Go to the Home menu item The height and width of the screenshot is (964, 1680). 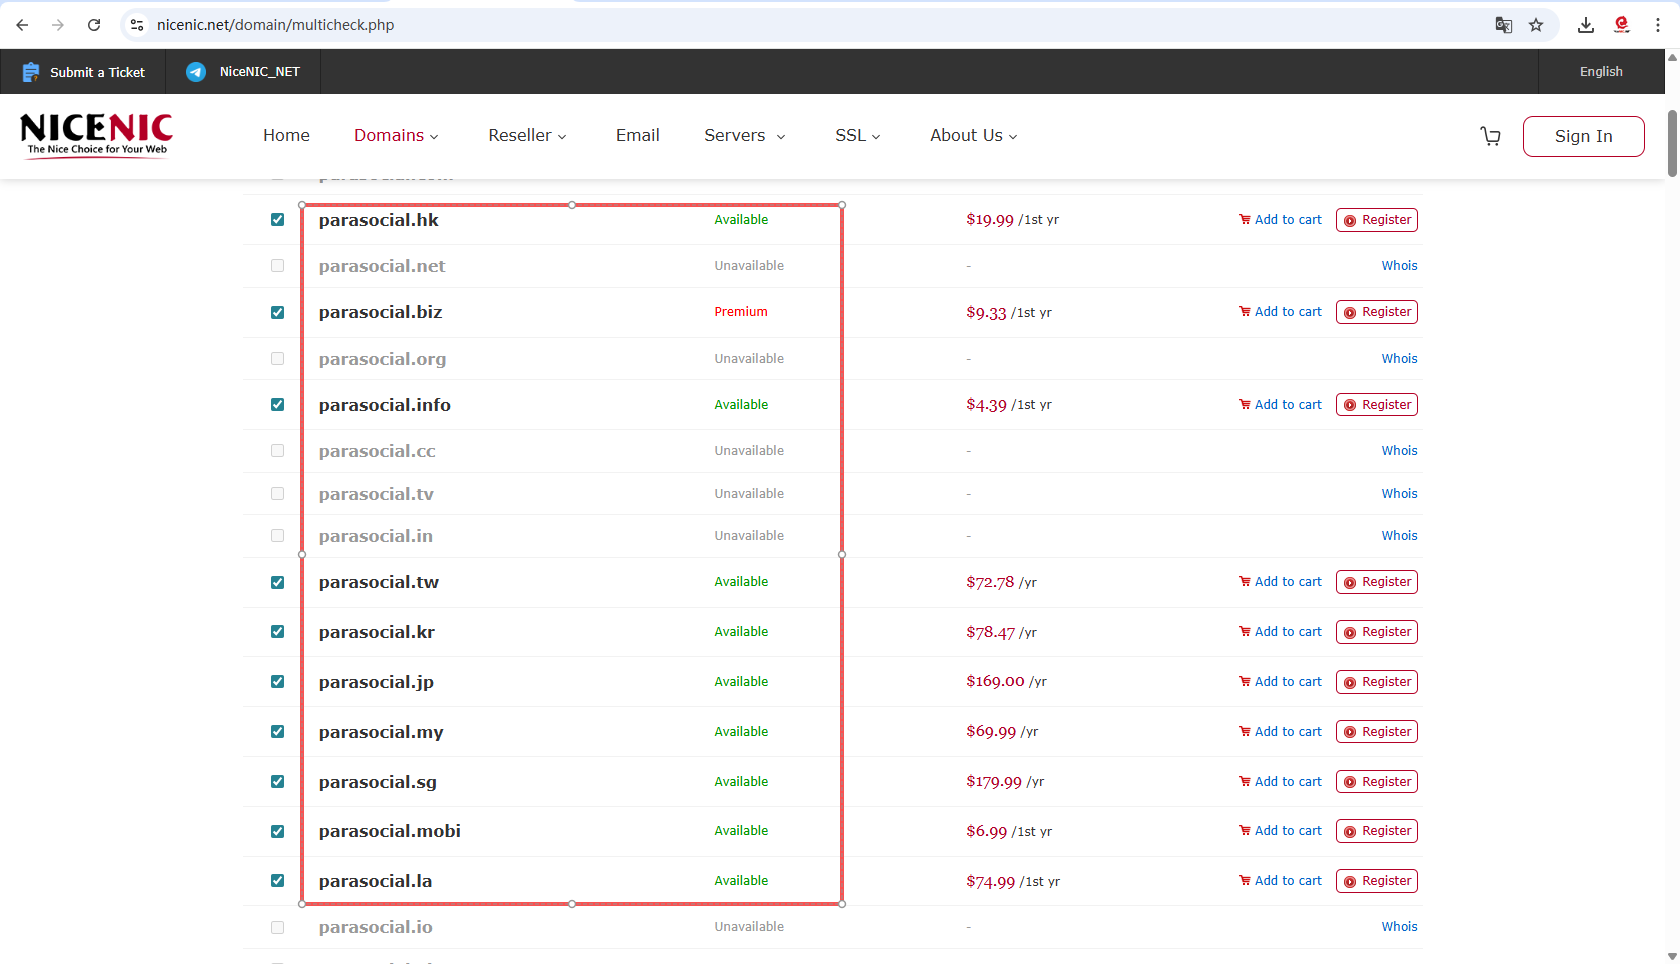[286, 136]
